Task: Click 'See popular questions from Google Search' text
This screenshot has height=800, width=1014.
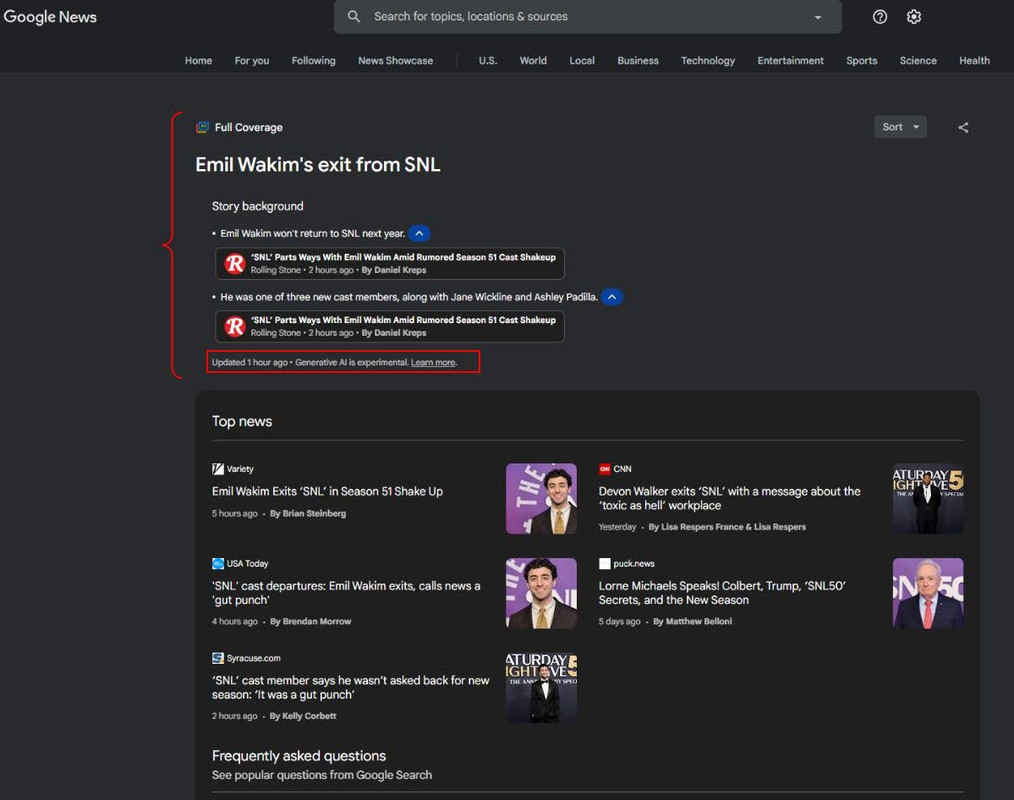Action: [x=321, y=775]
